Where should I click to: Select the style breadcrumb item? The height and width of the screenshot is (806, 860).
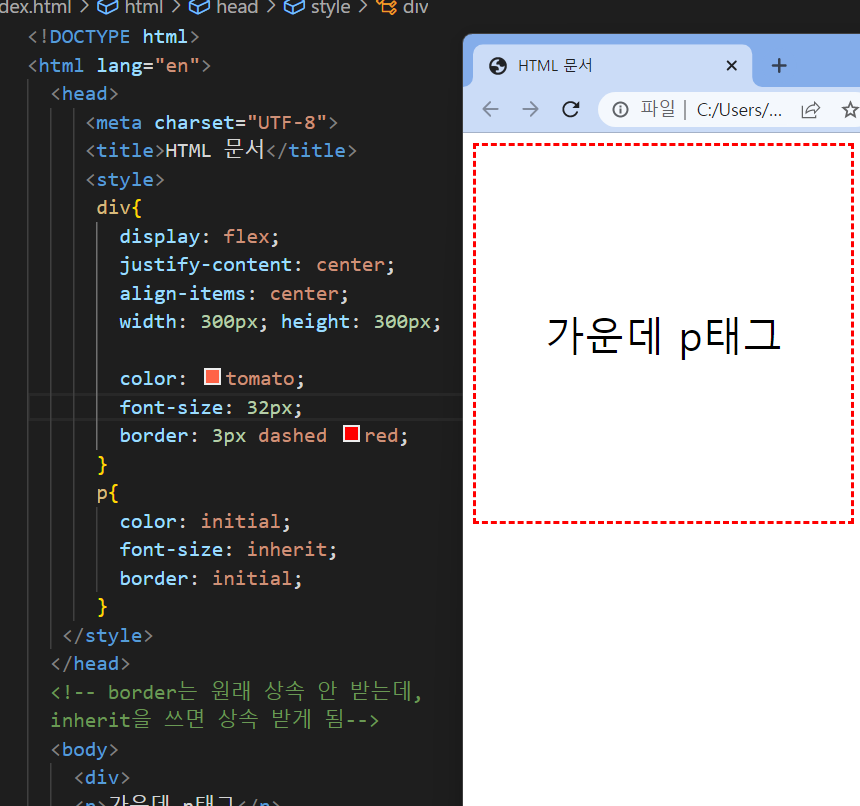click(317, 7)
